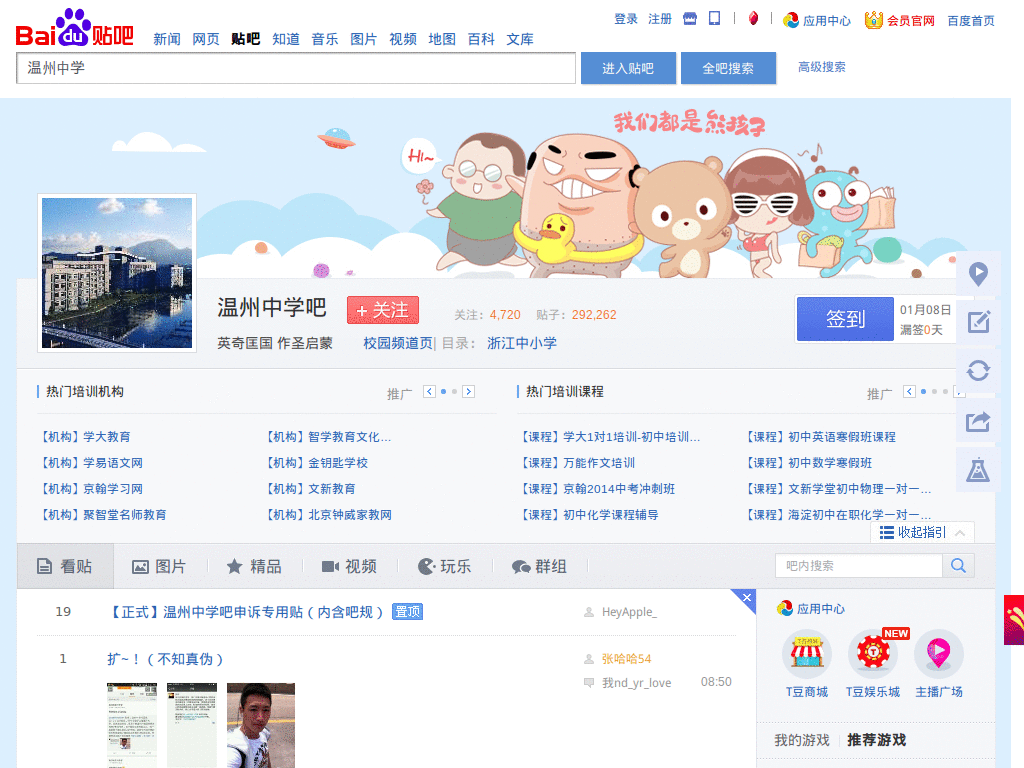Switch to 玩乐 tab

pyautogui.click(x=445, y=566)
